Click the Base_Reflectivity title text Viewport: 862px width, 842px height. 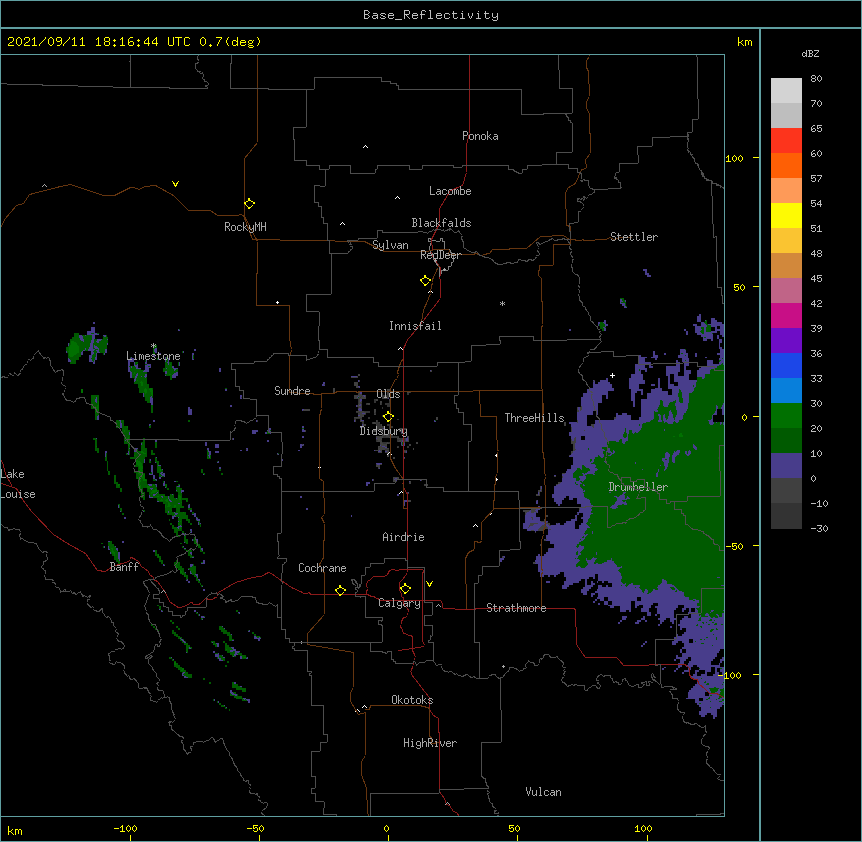[431, 15]
